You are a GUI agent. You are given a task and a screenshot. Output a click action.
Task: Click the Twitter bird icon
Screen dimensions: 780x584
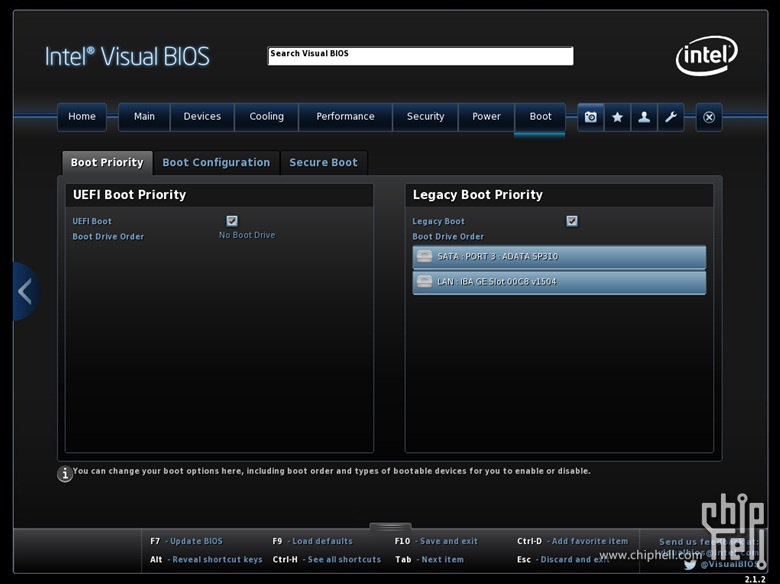[690, 565]
